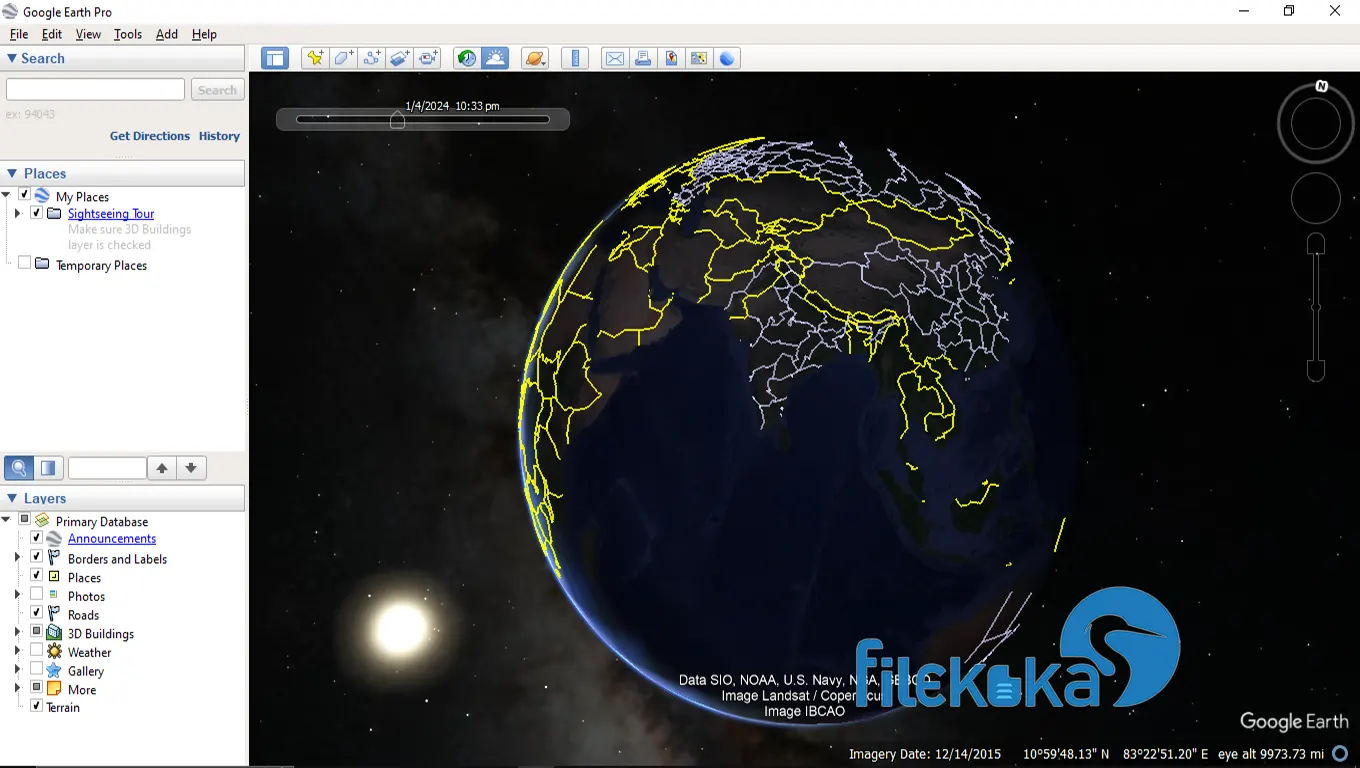Click the streaming status circle in status bar
Viewport: 1360px width, 768px height.
(x=1340, y=754)
